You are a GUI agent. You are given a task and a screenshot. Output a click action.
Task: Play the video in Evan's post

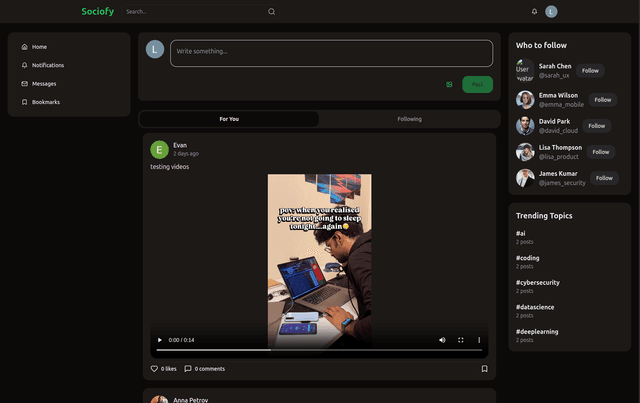pos(159,340)
